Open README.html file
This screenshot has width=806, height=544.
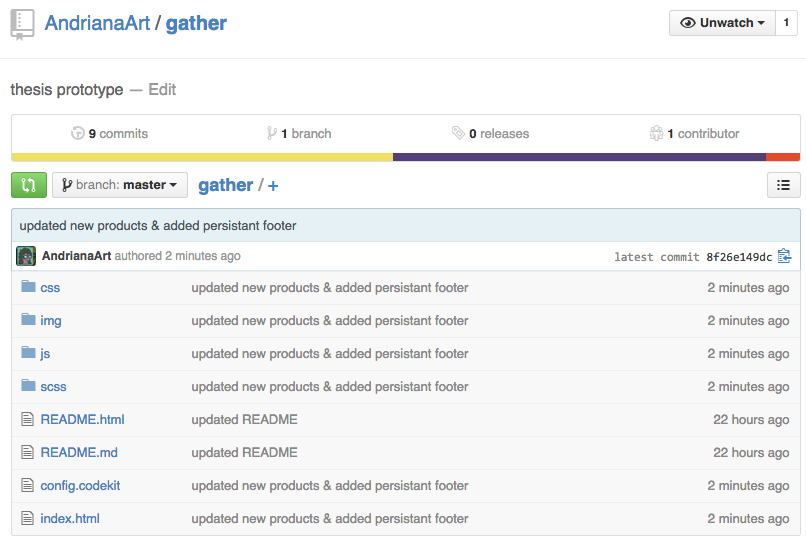click(82, 420)
